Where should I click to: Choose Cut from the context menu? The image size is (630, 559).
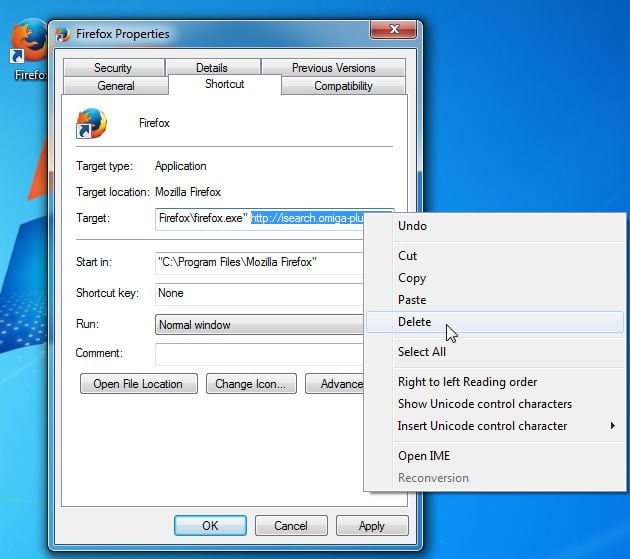click(495, 256)
